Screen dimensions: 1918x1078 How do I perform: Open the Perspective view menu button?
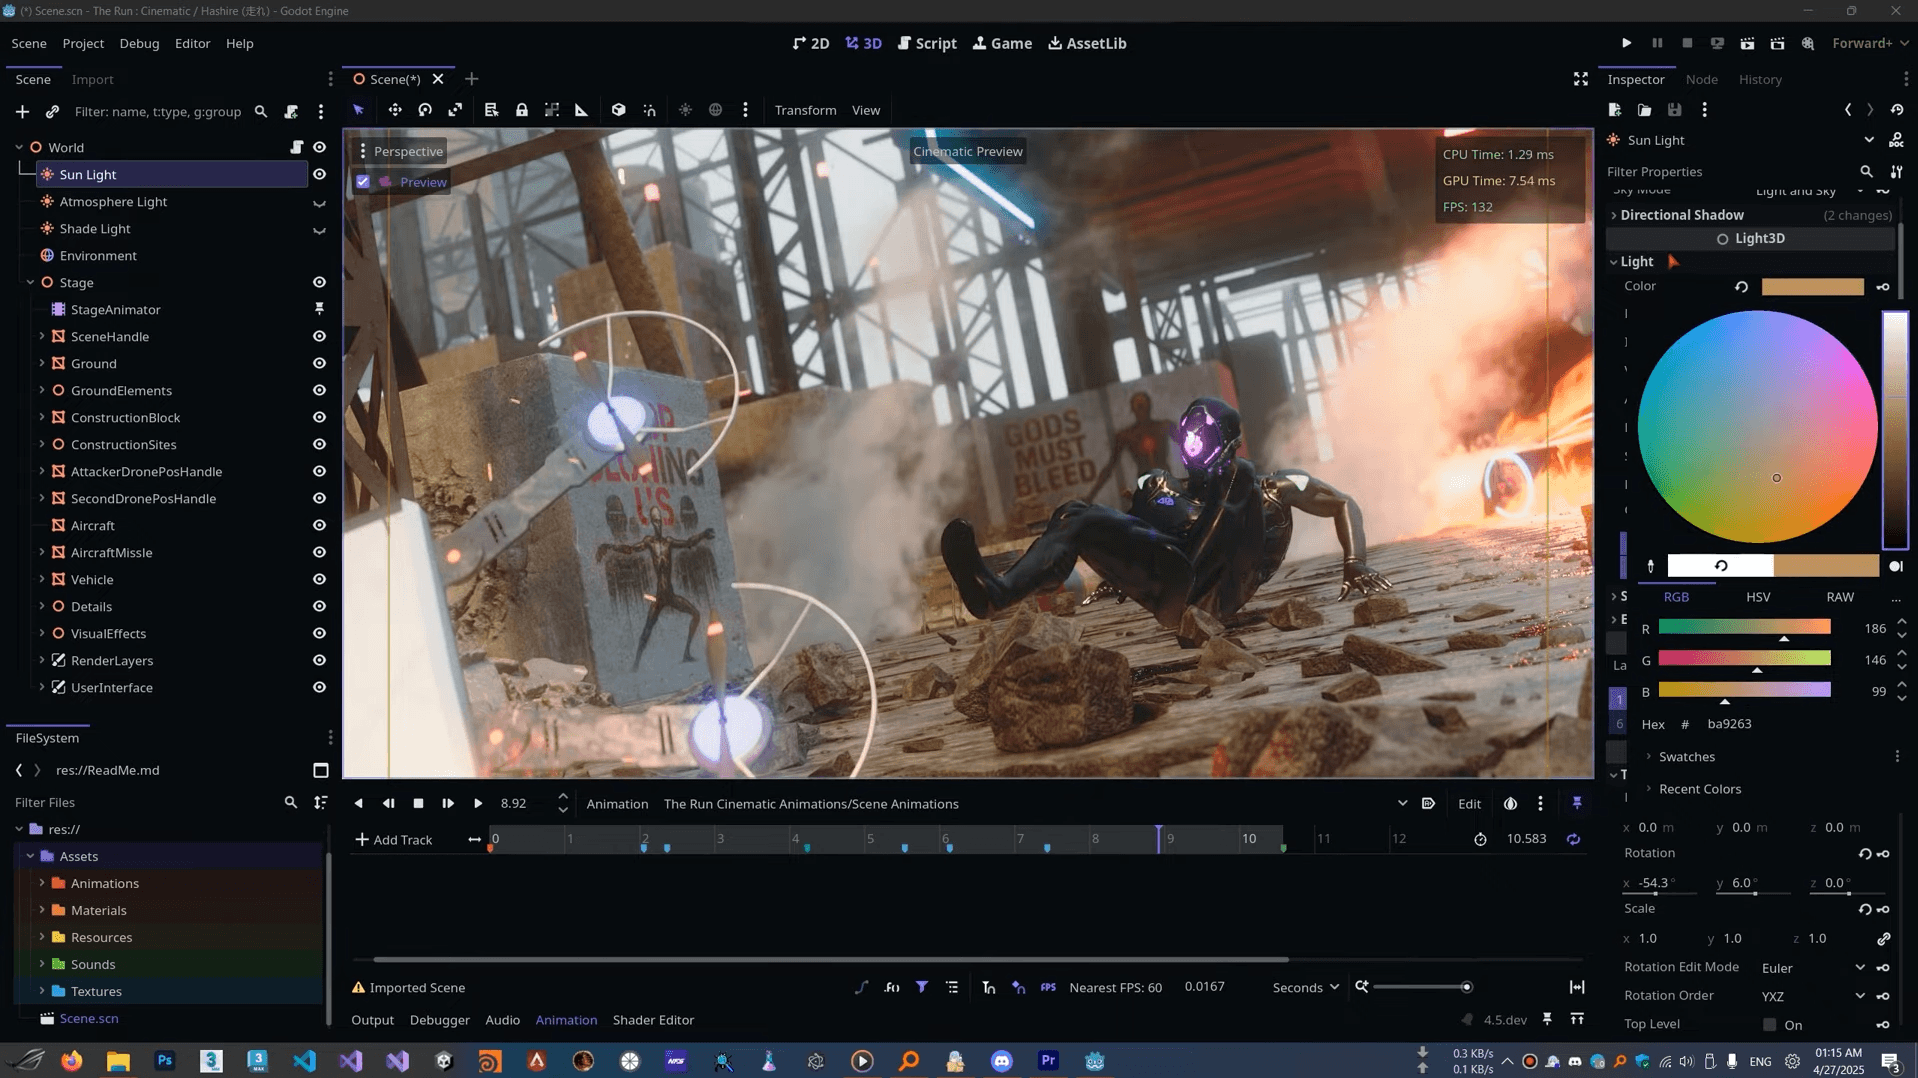tap(401, 151)
